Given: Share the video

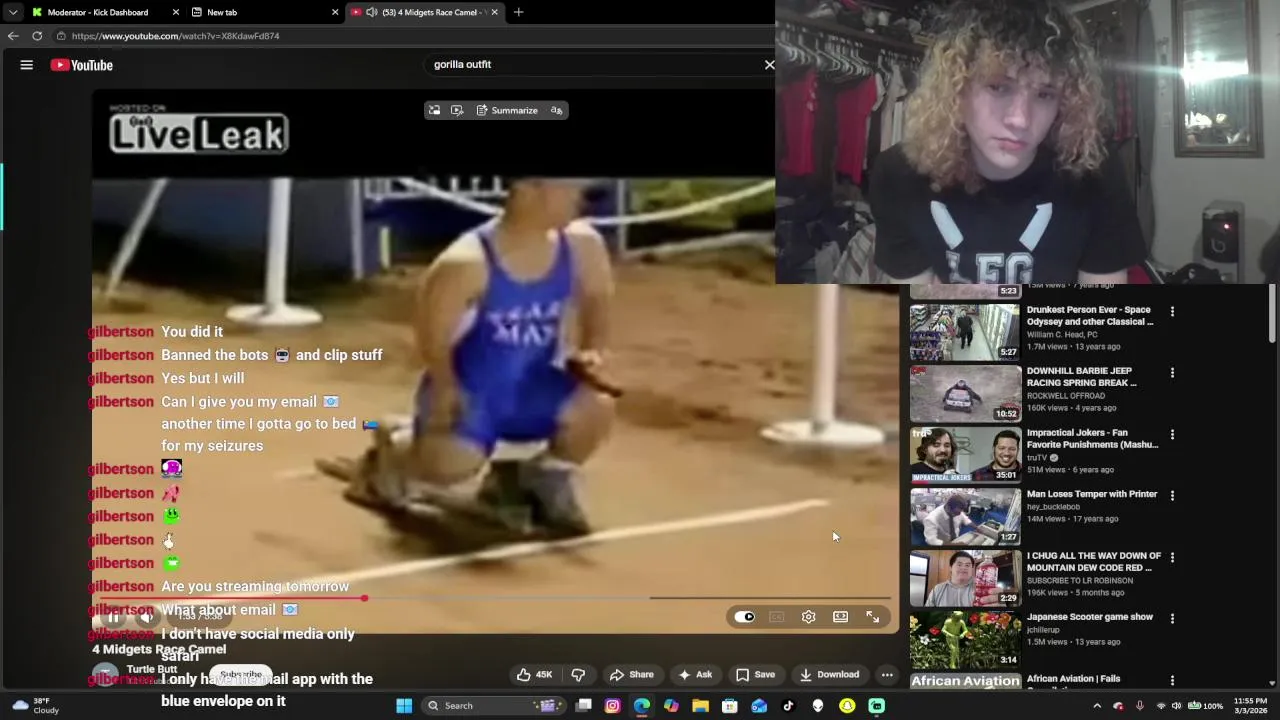Looking at the screenshot, I should pos(631,675).
